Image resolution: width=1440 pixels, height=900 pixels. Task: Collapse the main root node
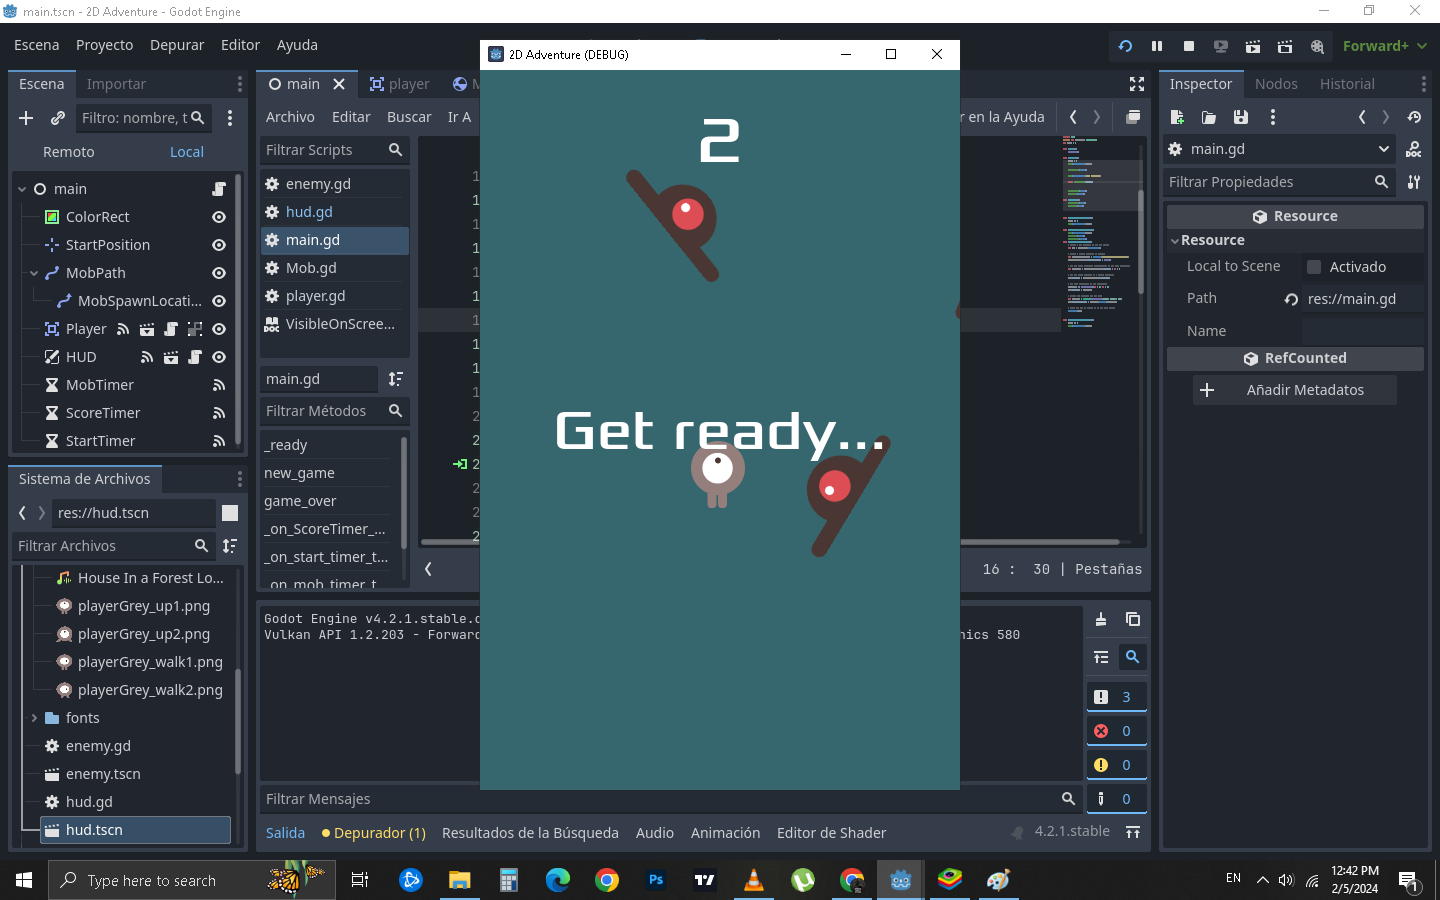[22, 189]
